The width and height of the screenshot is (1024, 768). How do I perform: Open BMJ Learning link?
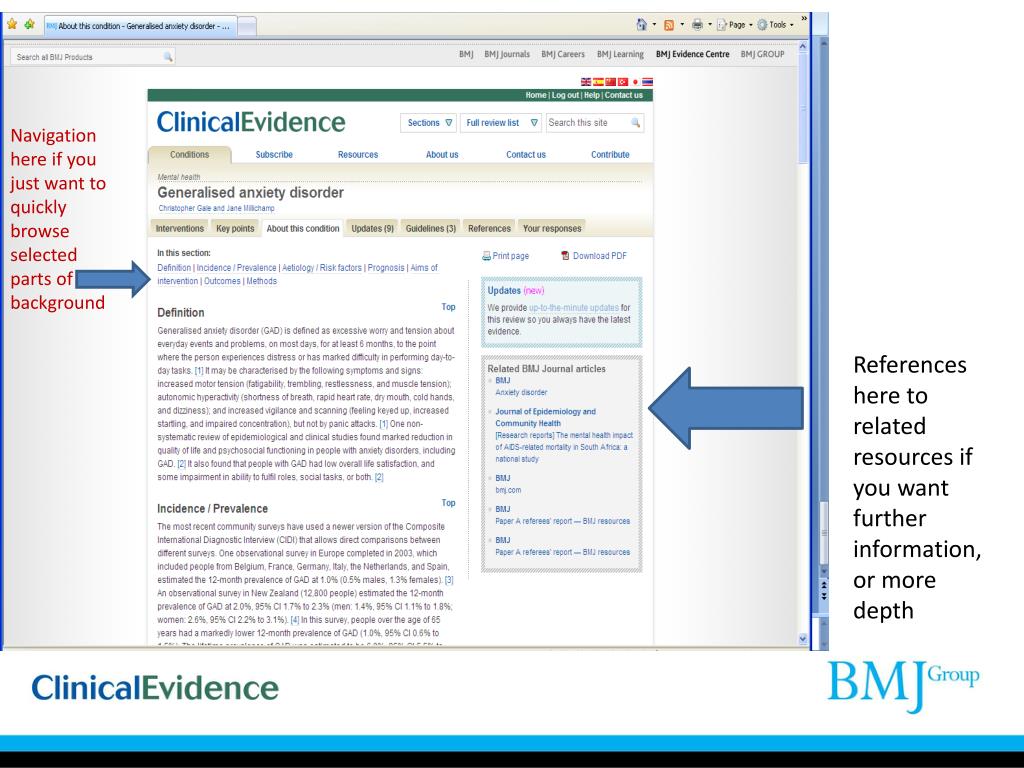coord(620,54)
